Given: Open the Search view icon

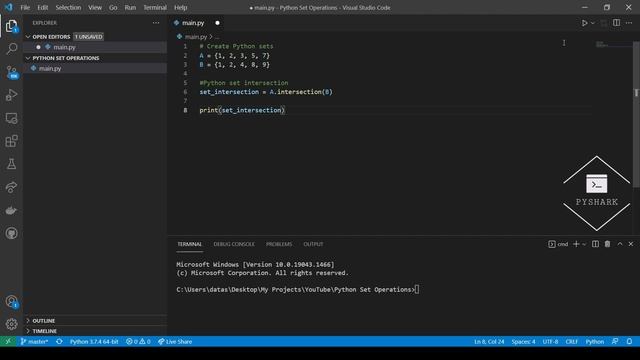Looking at the screenshot, I should (11, 49).
